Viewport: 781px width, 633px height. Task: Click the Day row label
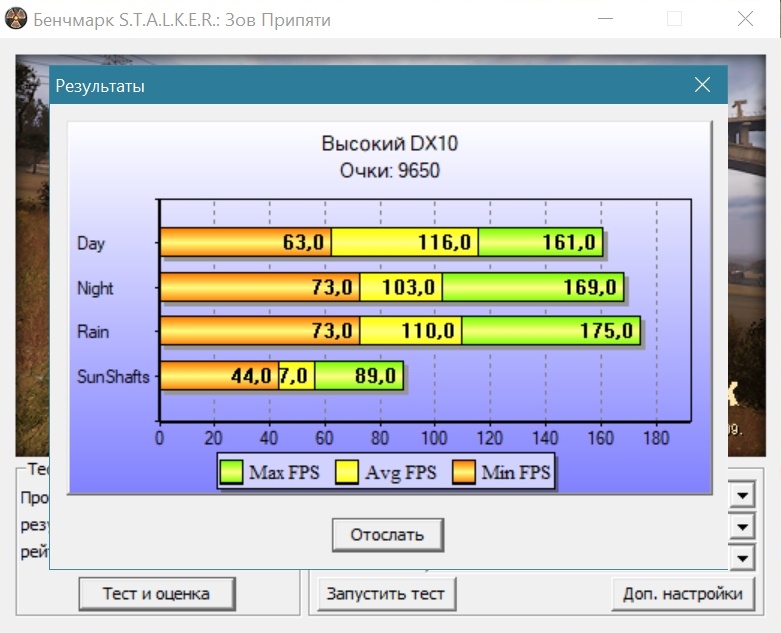coord(91,244)
